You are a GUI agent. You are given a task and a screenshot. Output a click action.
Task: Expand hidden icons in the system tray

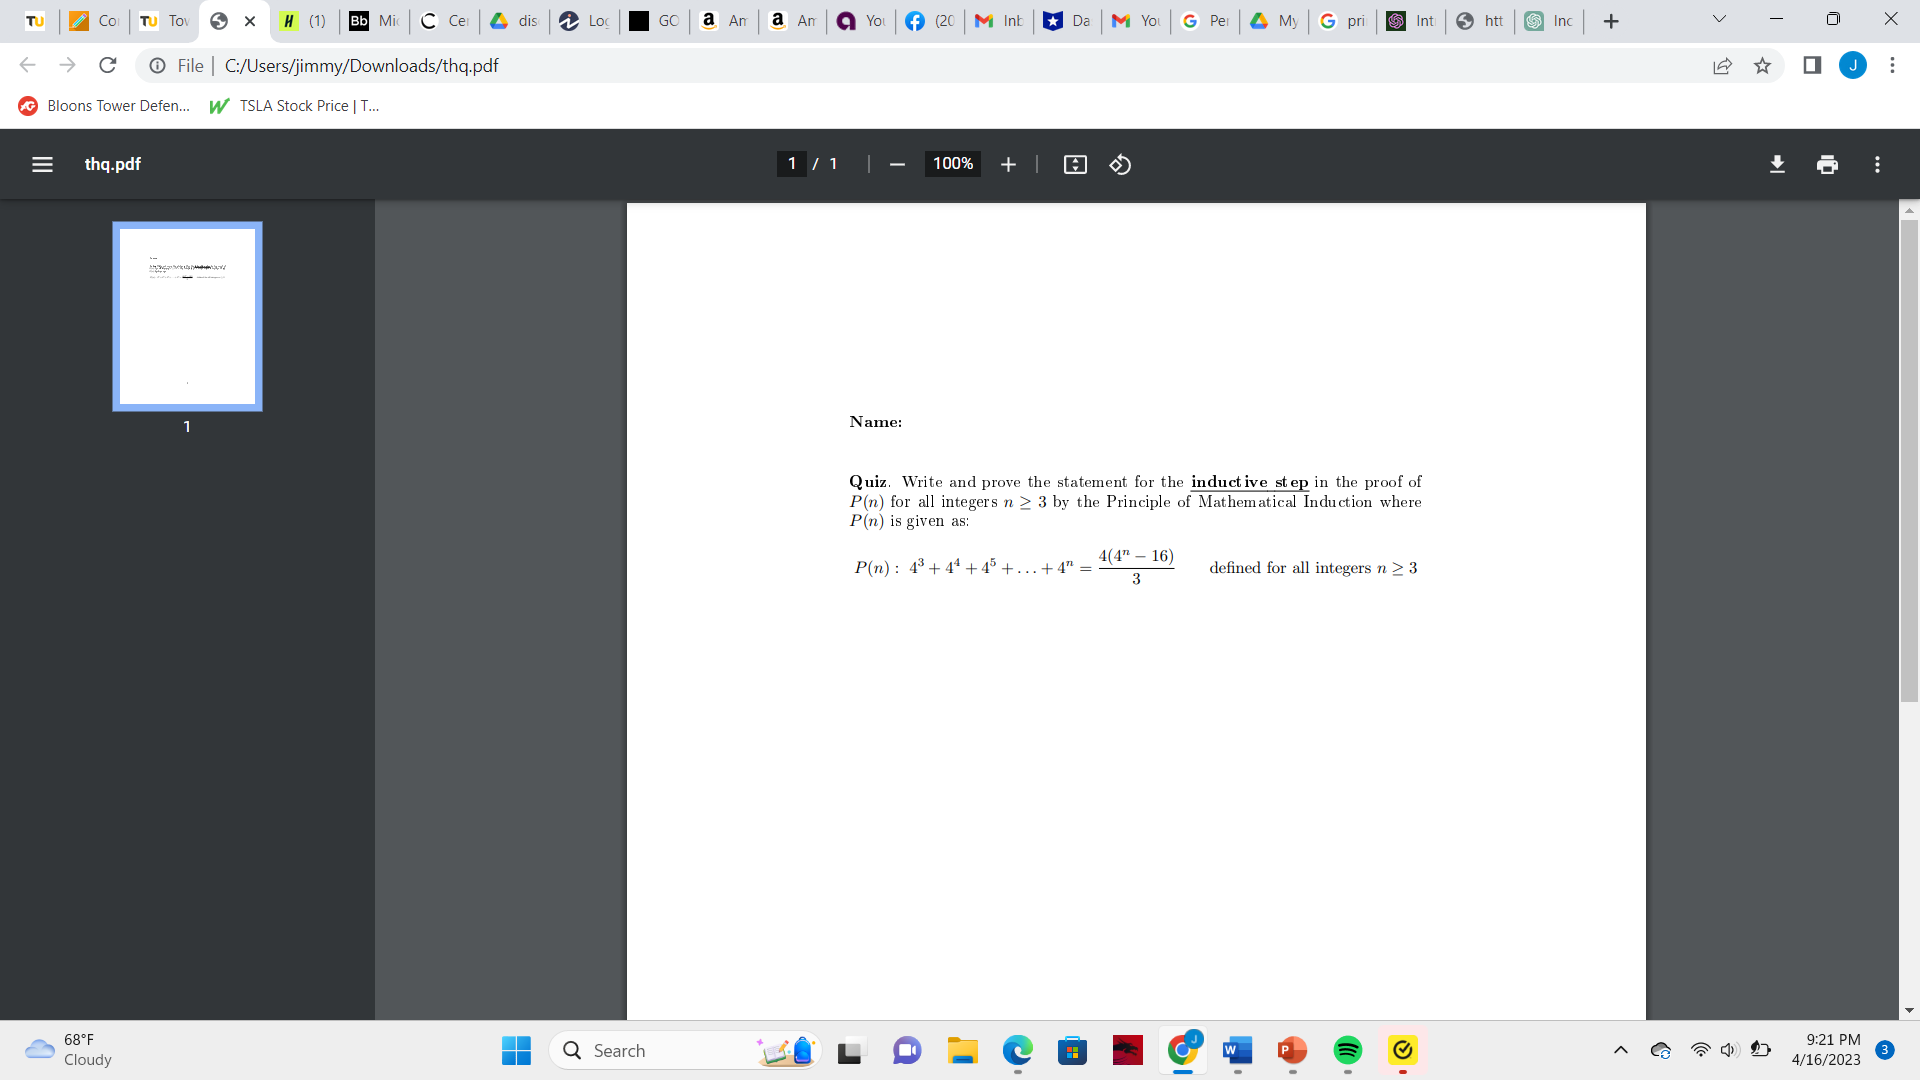[x=1621, y=1050]
